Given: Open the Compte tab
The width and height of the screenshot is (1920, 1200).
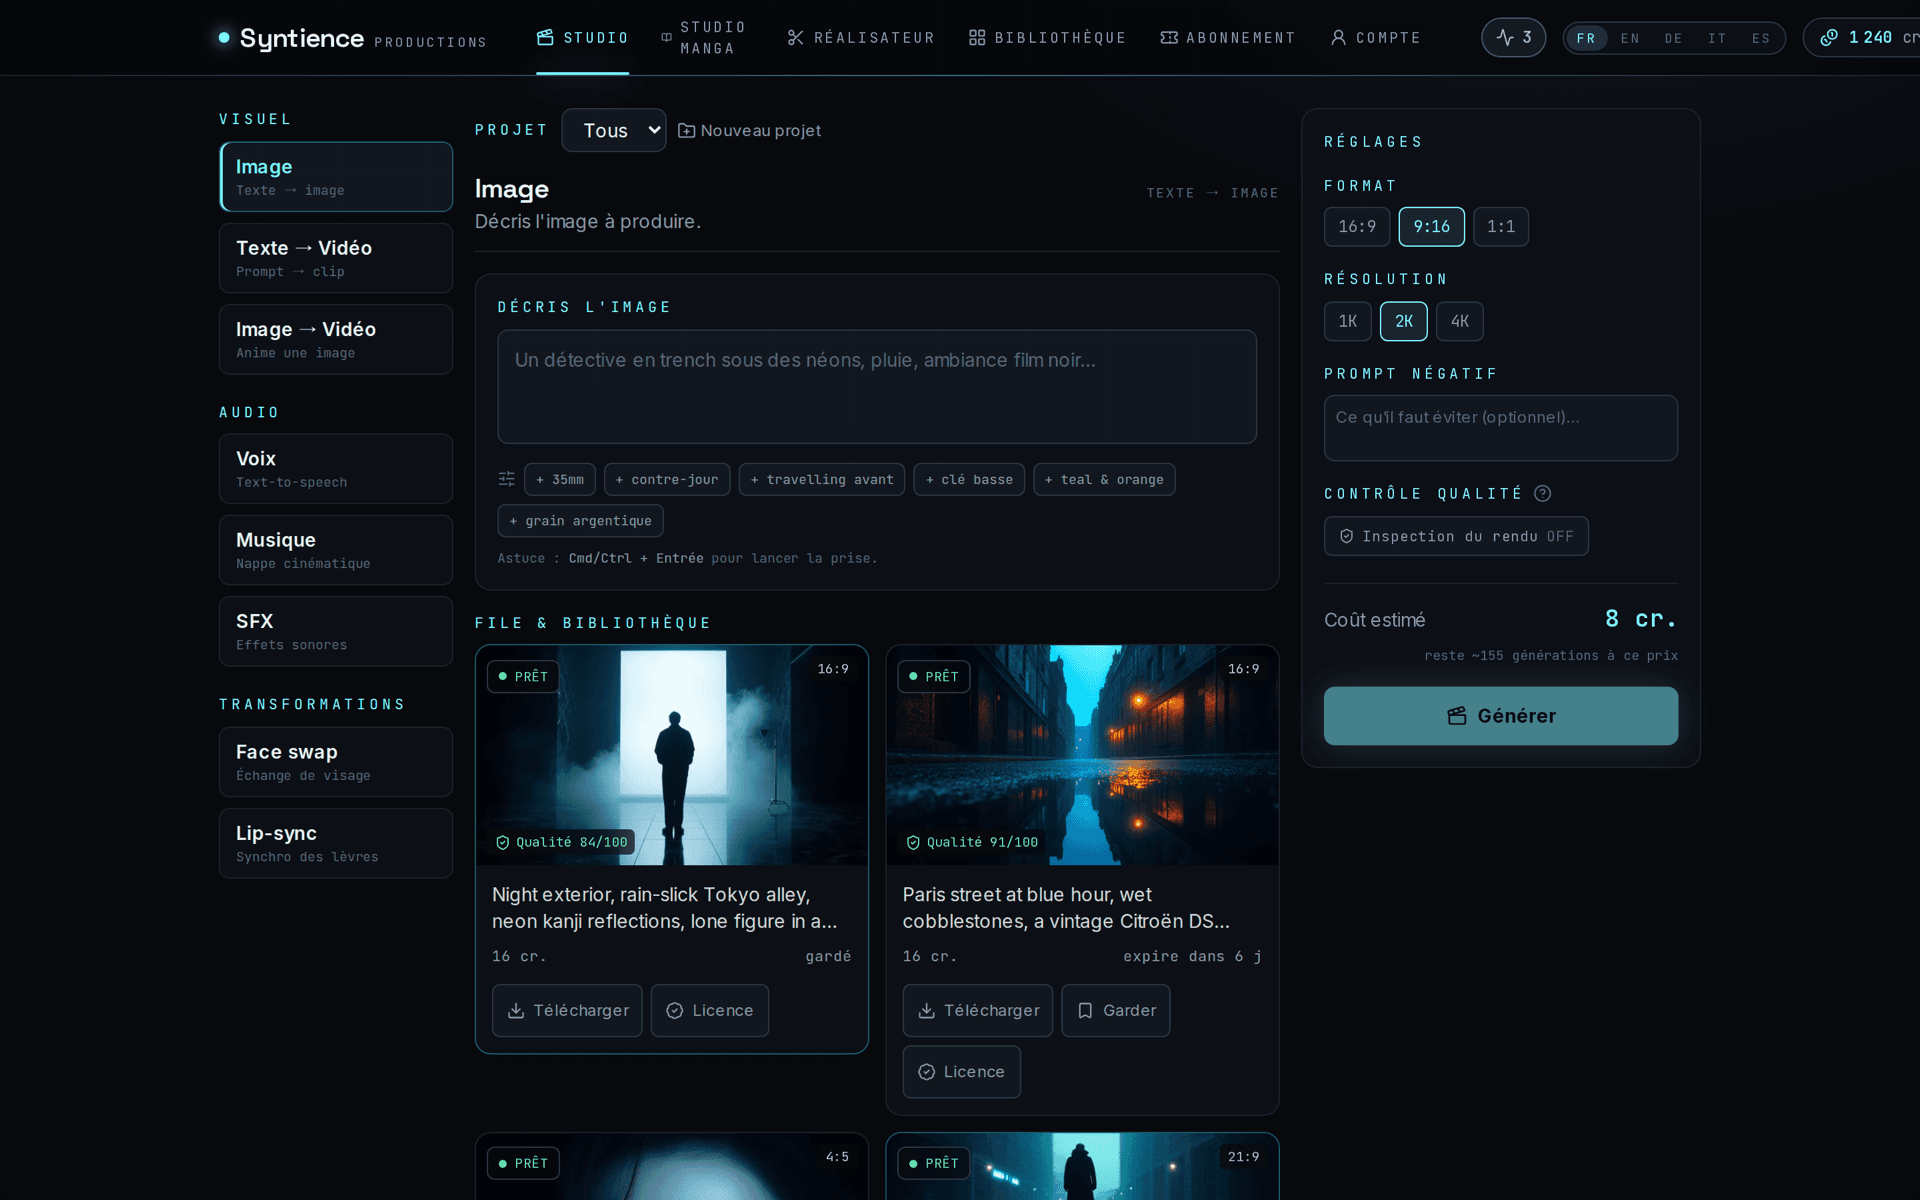Looking at the screenshot, I should 1375,38.
